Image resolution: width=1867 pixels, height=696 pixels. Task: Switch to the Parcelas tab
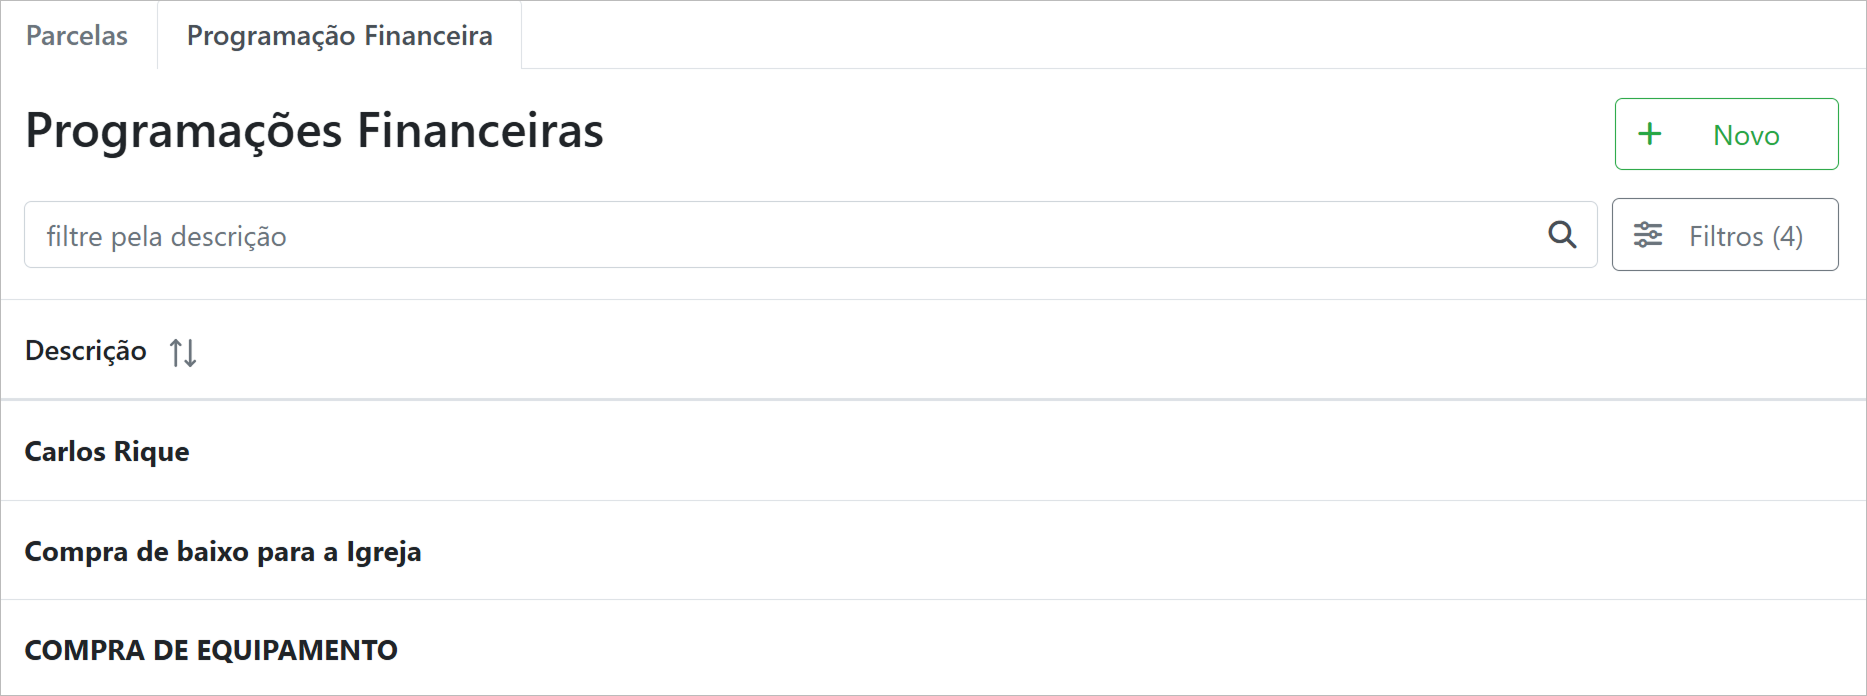pyautogui.click(x=77, y=36)
